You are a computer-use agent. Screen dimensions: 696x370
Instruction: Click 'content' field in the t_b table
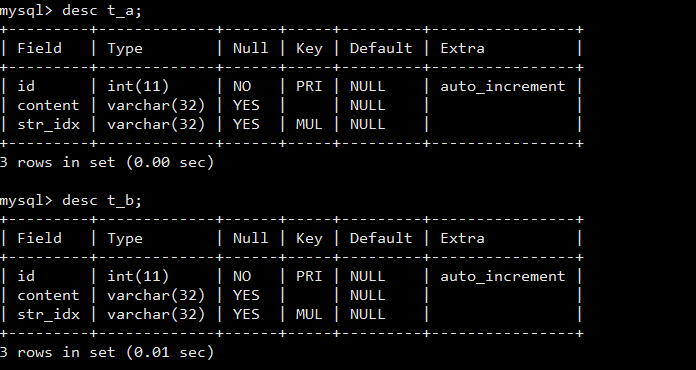pos(48,295)
